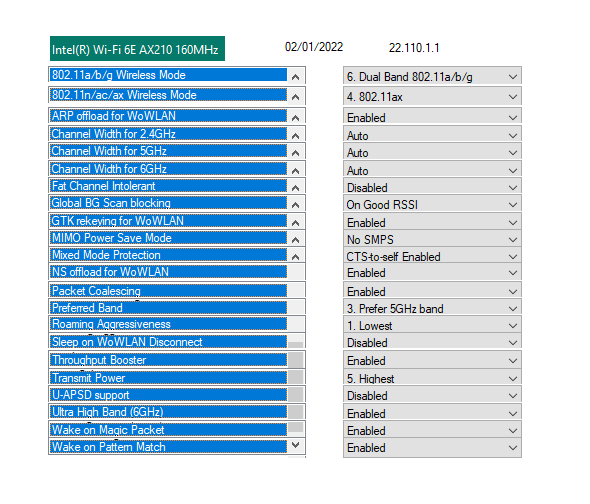
Task: Click up arrow beside Channel Width for 5GHz
Action: (296, 153)
